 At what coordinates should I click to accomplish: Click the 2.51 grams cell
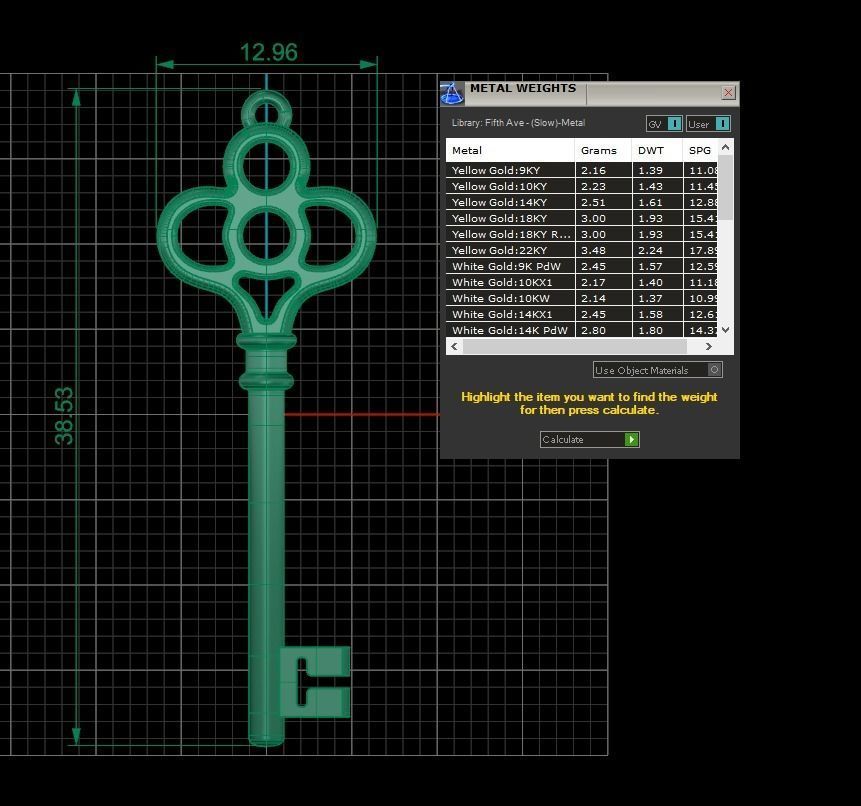click(x=603, y=202)
